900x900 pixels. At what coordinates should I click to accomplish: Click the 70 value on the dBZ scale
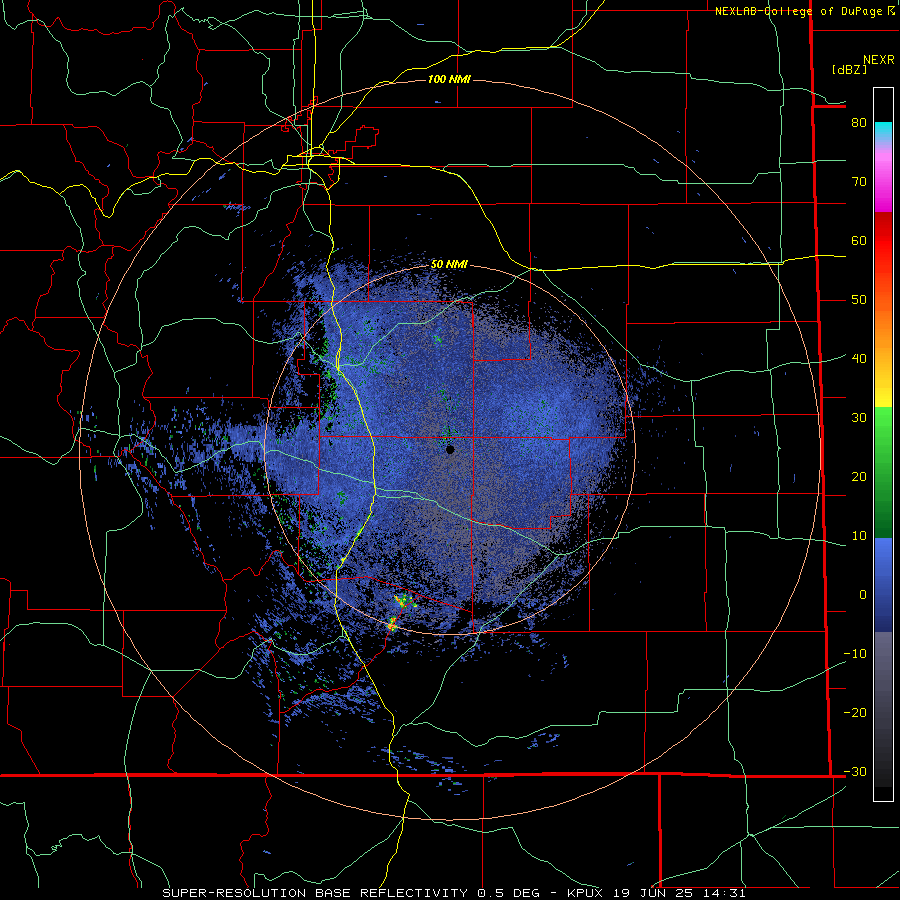pyautogui.click(x=859, y=182)
